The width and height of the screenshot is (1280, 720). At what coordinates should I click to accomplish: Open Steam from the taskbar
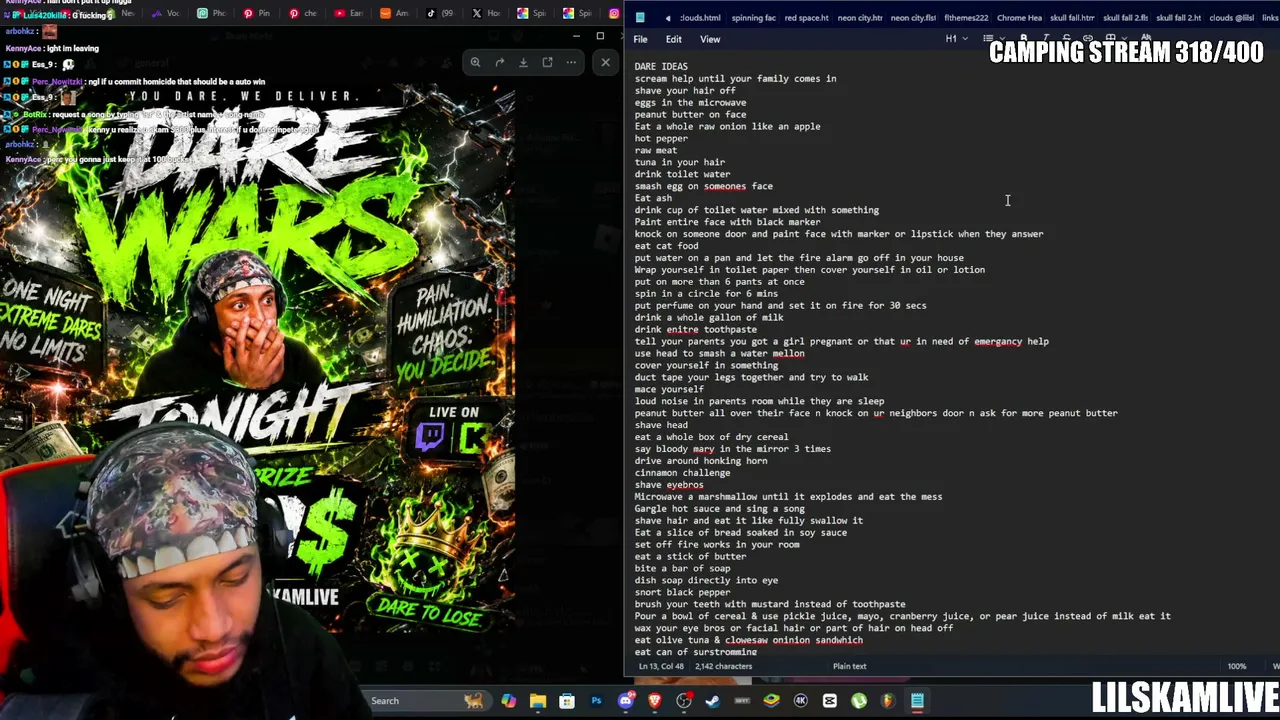[x=713, y=701]
